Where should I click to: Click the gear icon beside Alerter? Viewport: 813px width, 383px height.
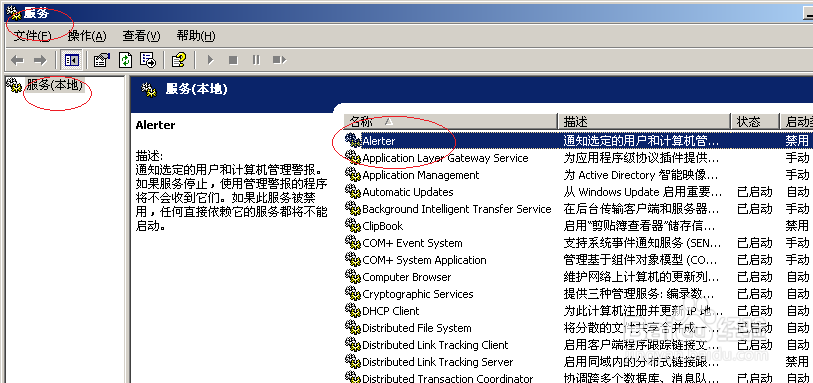(x=353, y=140)
